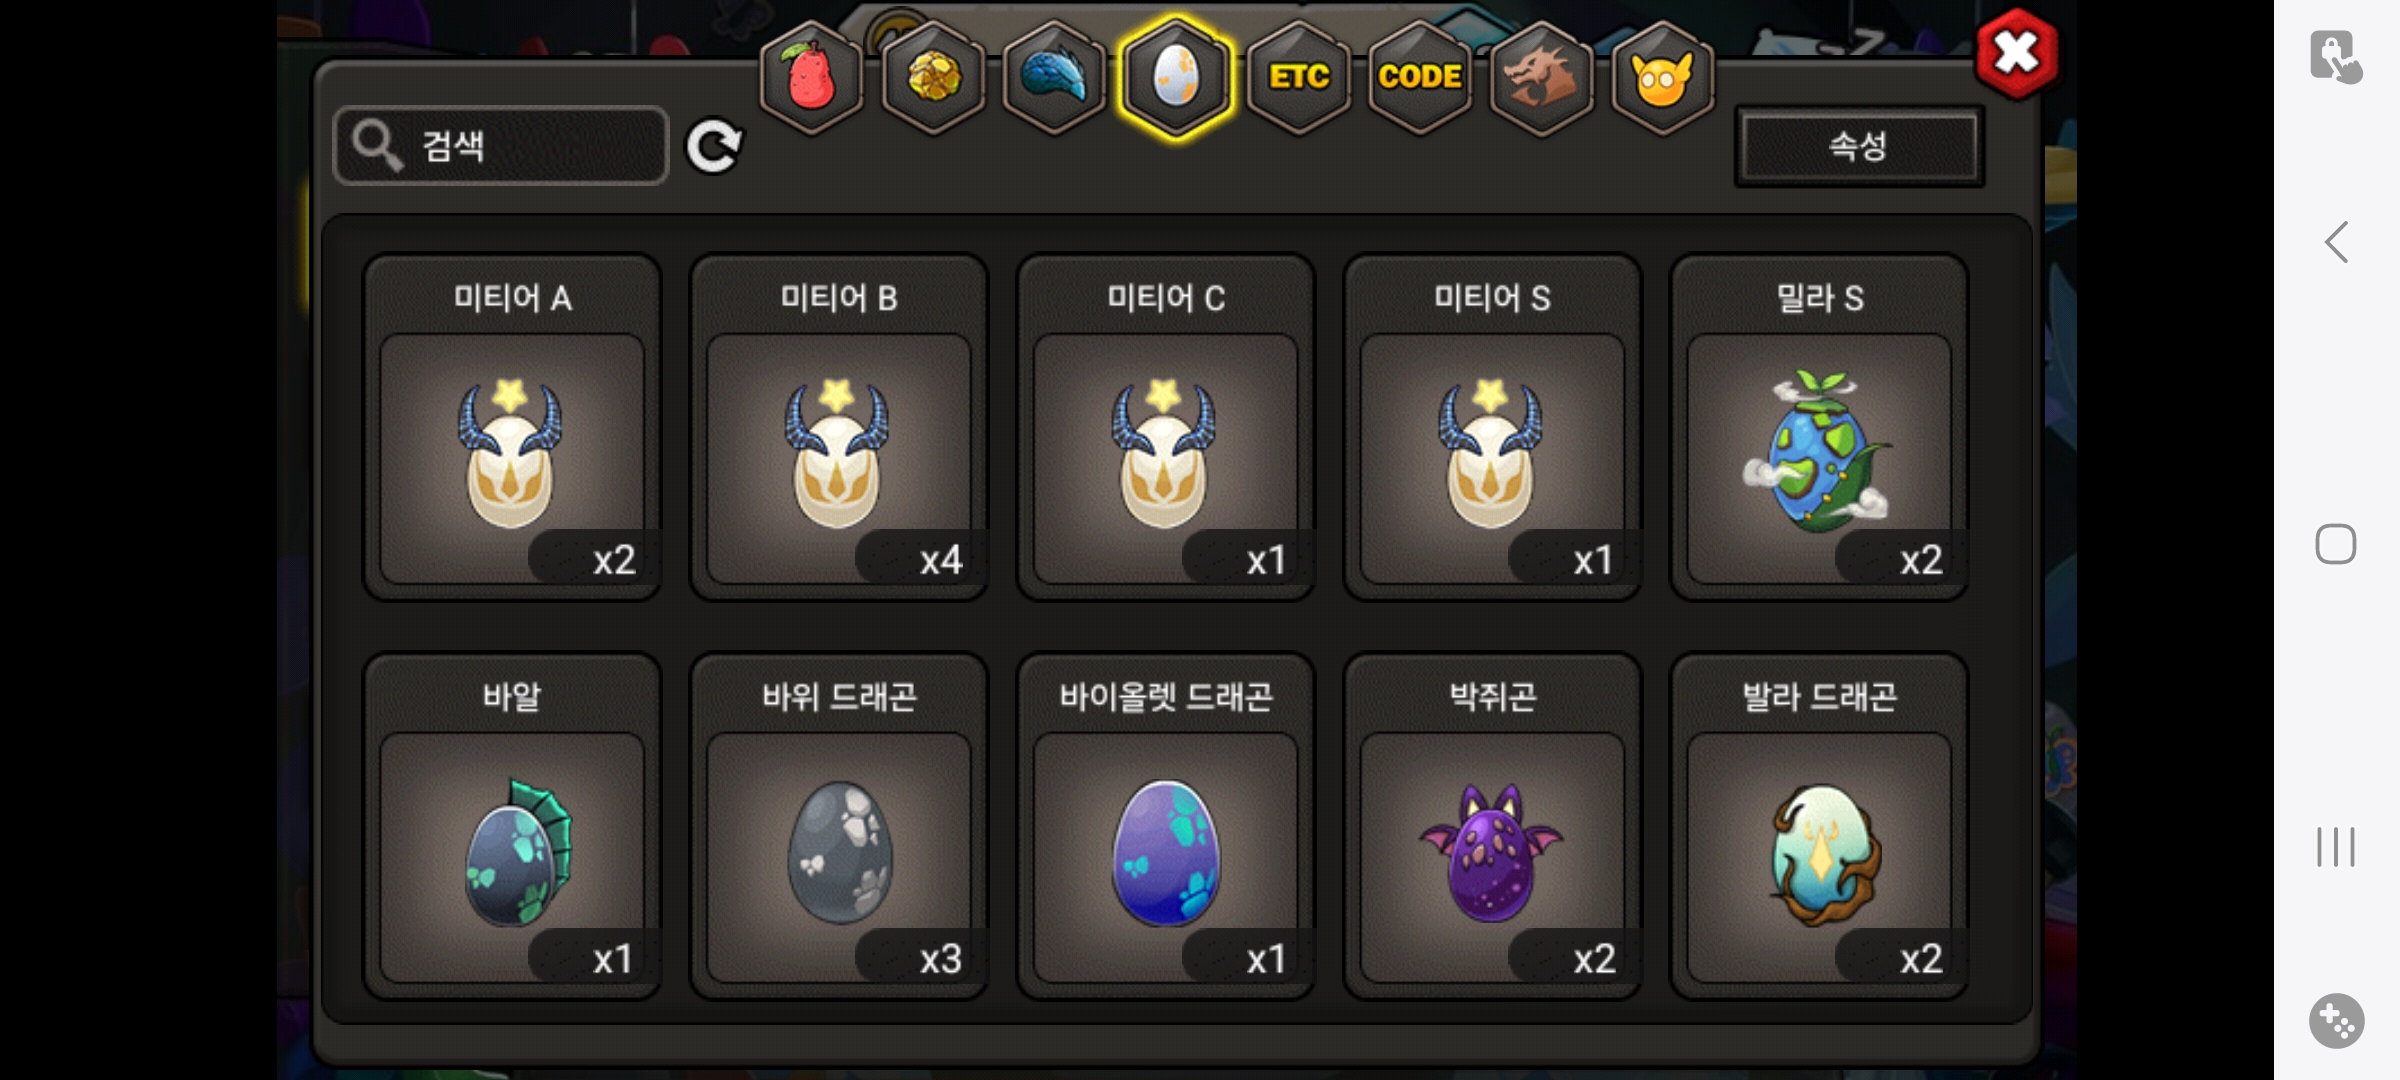
Task: Open the CODE tab
Action: 1419,77
